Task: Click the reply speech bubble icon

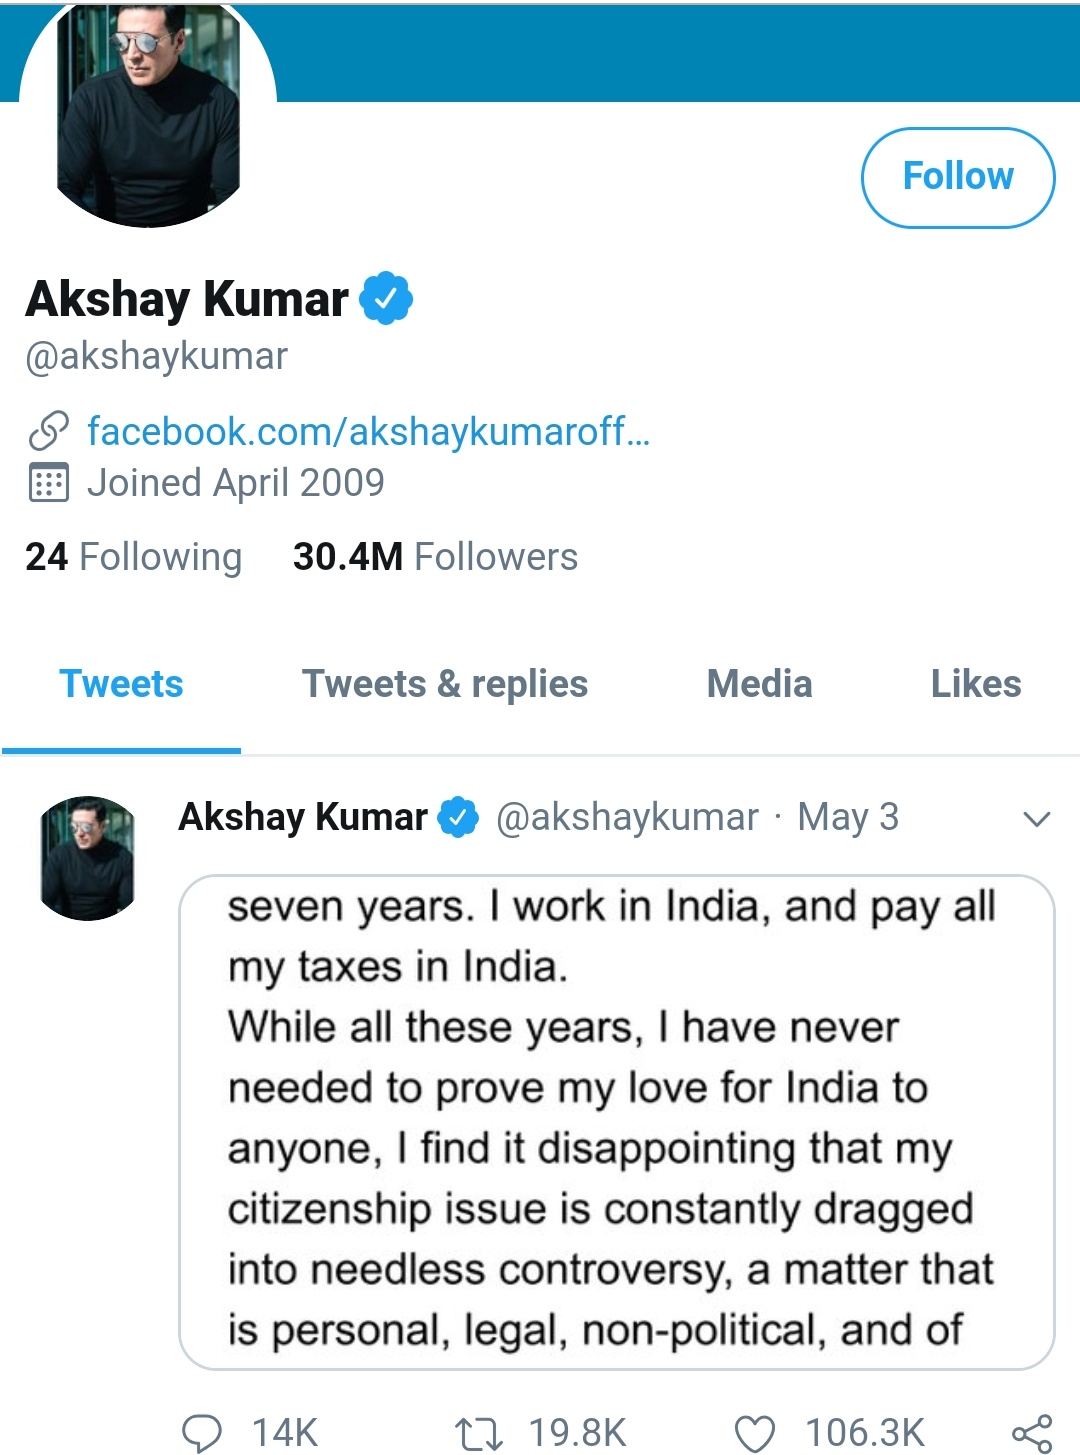Action: (203, 1432)
